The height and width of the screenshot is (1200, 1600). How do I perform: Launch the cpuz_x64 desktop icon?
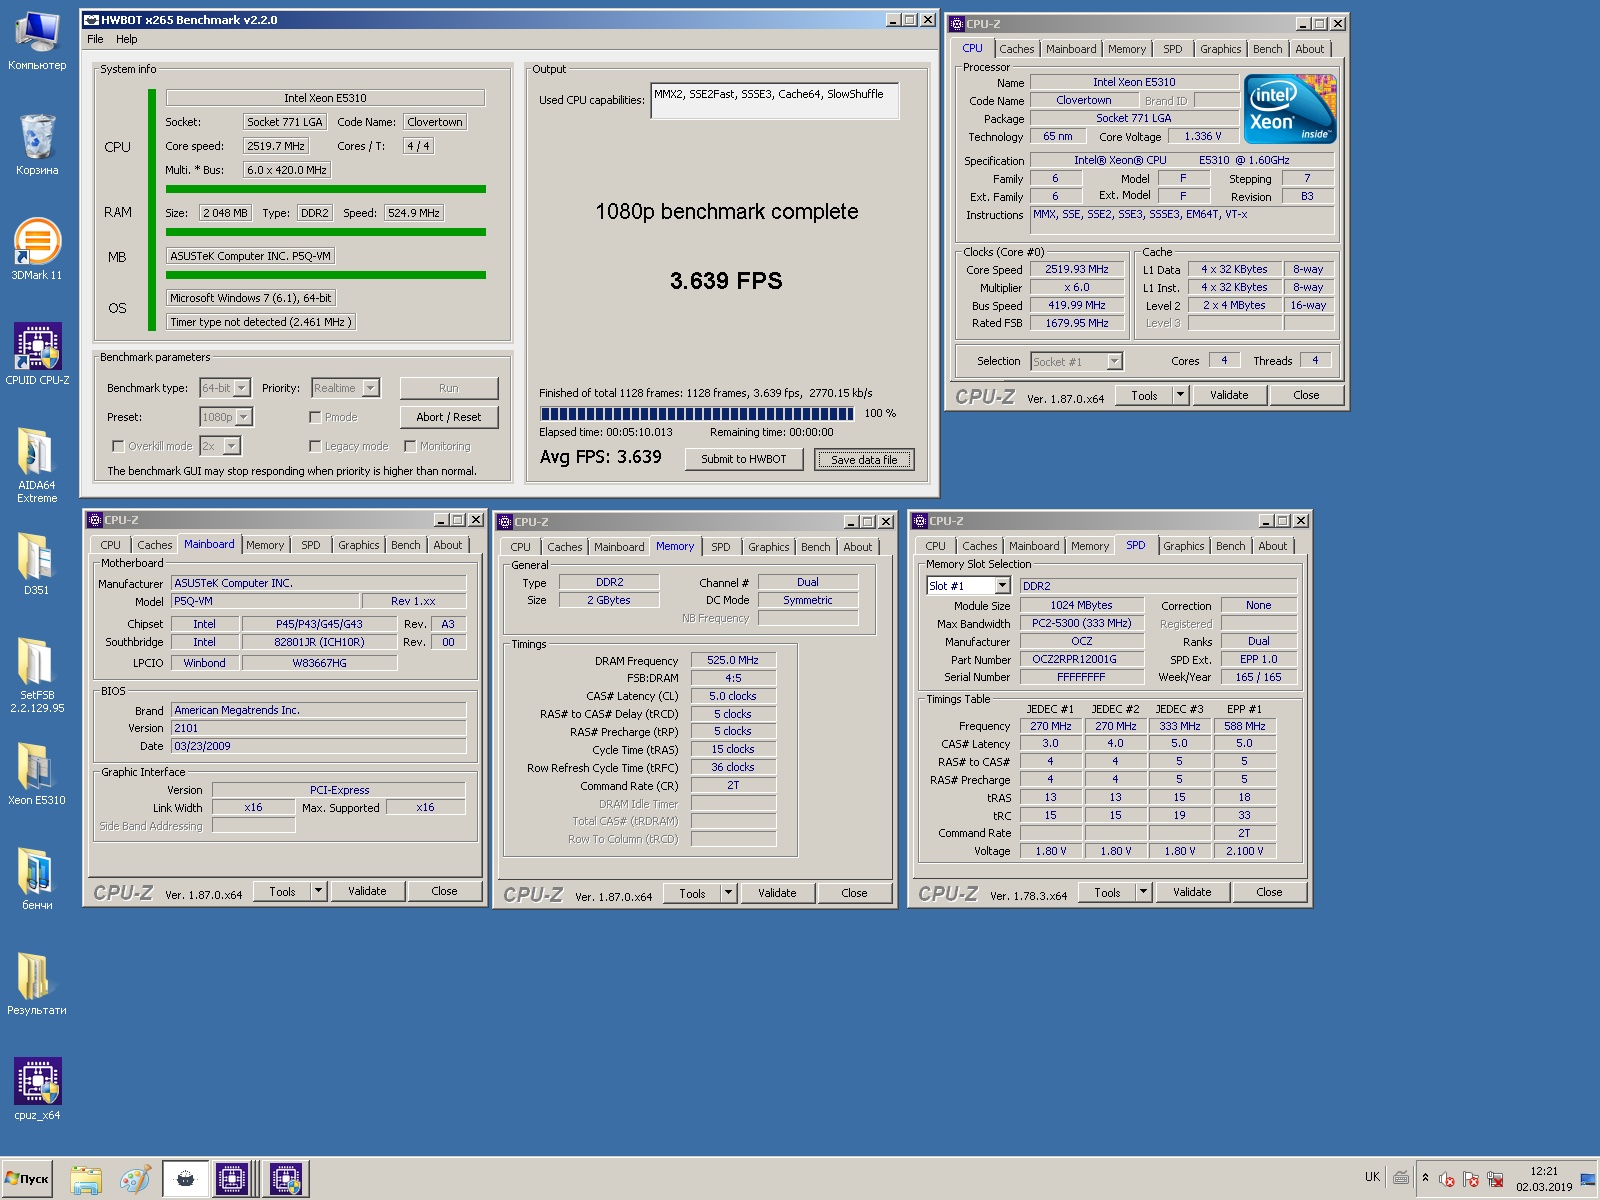pos(37,1090)
